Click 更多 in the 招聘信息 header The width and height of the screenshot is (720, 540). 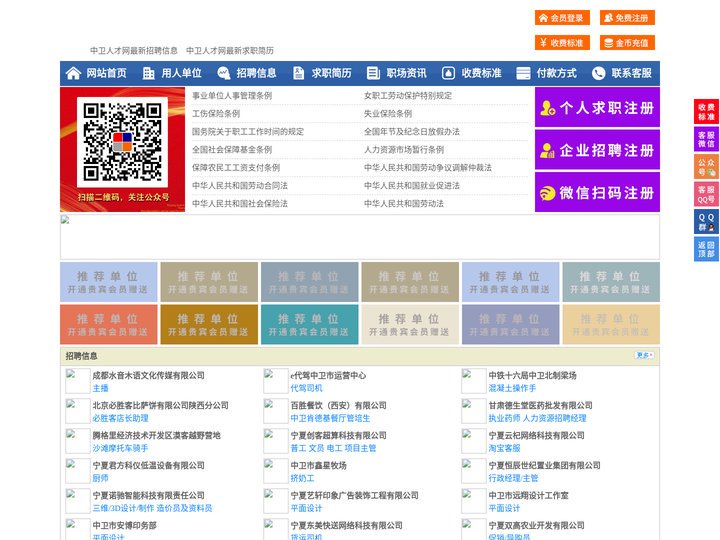pyautogui.click(x=644, y=355)
